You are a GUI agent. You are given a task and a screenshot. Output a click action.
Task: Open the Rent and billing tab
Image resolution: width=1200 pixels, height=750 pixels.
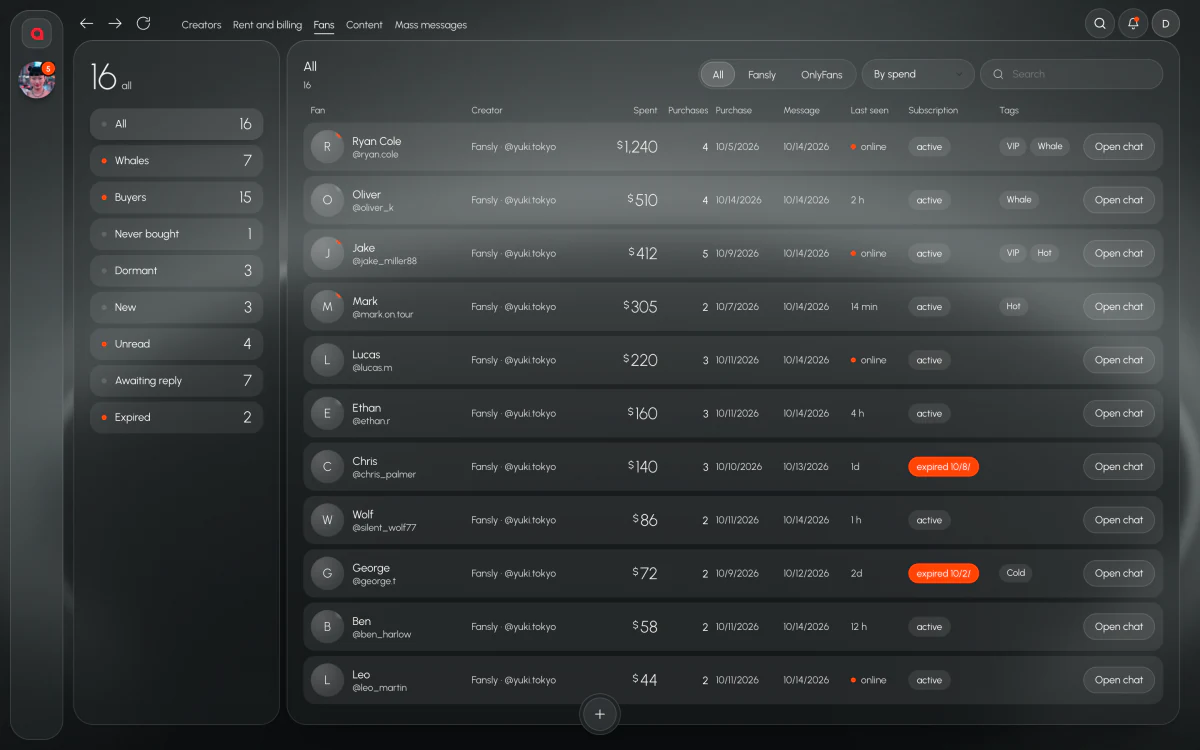click(x=267, y=25)
